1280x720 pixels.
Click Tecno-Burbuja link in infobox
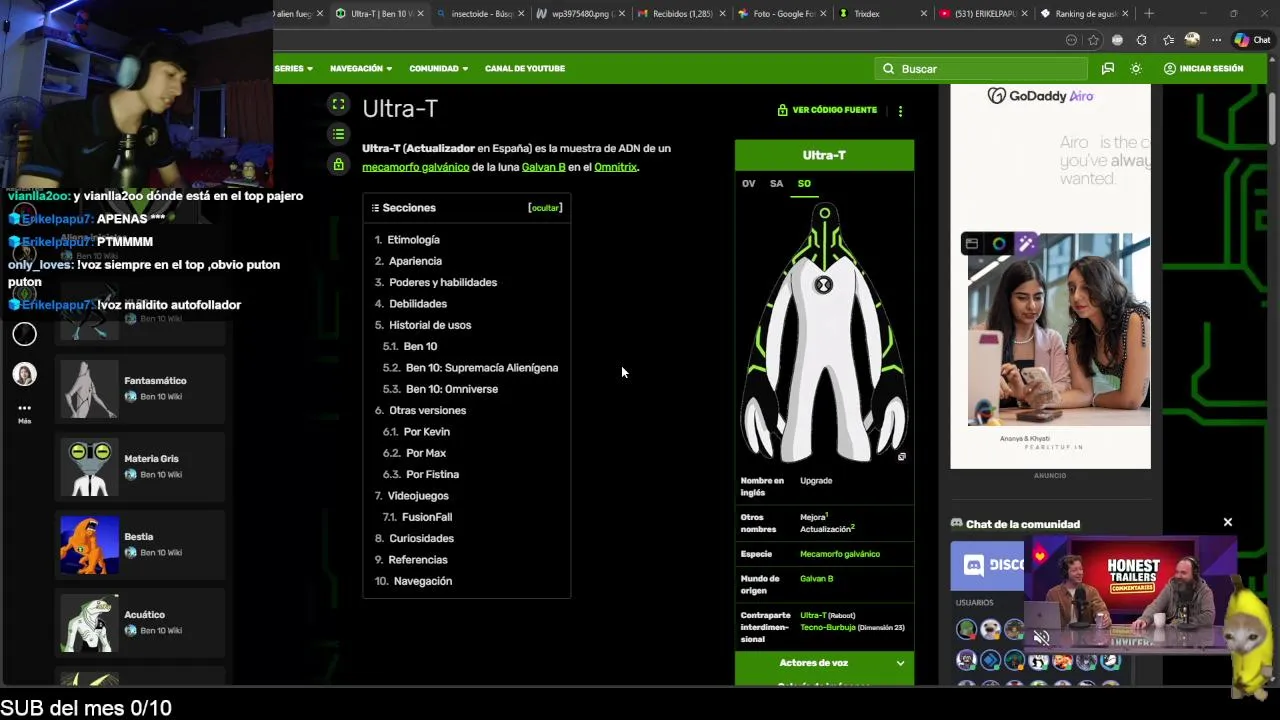(827, 628)
